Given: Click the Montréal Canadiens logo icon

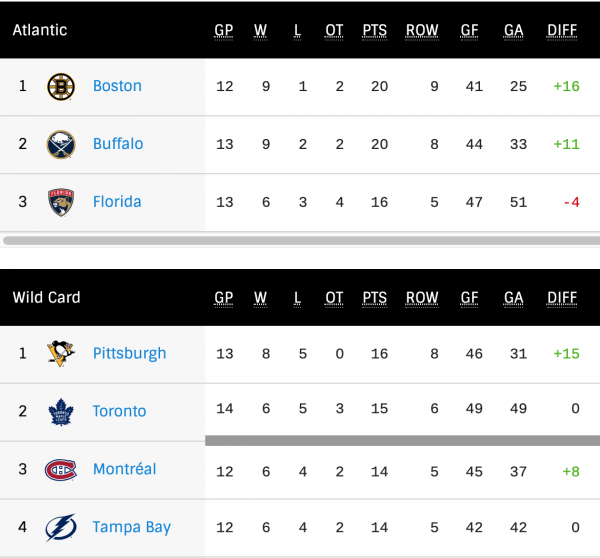Looking at the screenshot, I should pos(61,469).
